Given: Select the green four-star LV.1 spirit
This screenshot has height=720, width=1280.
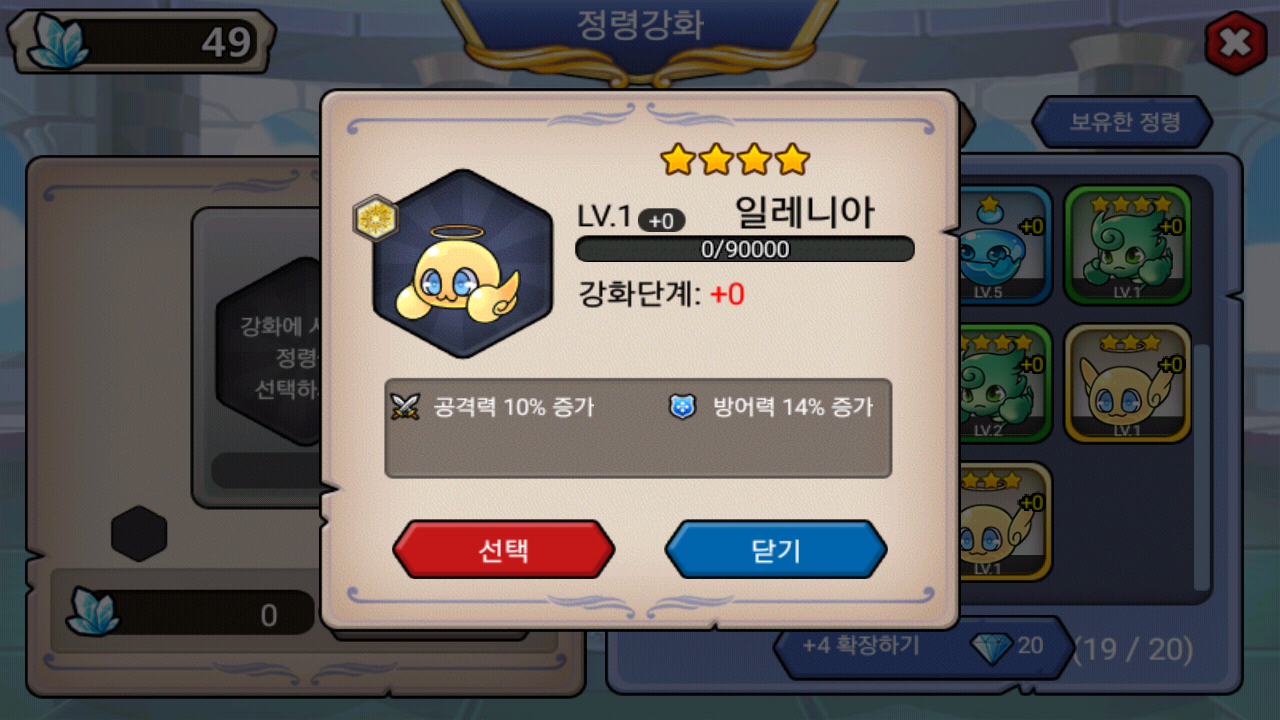Looking at the screenshot, I should point(1127,245).
